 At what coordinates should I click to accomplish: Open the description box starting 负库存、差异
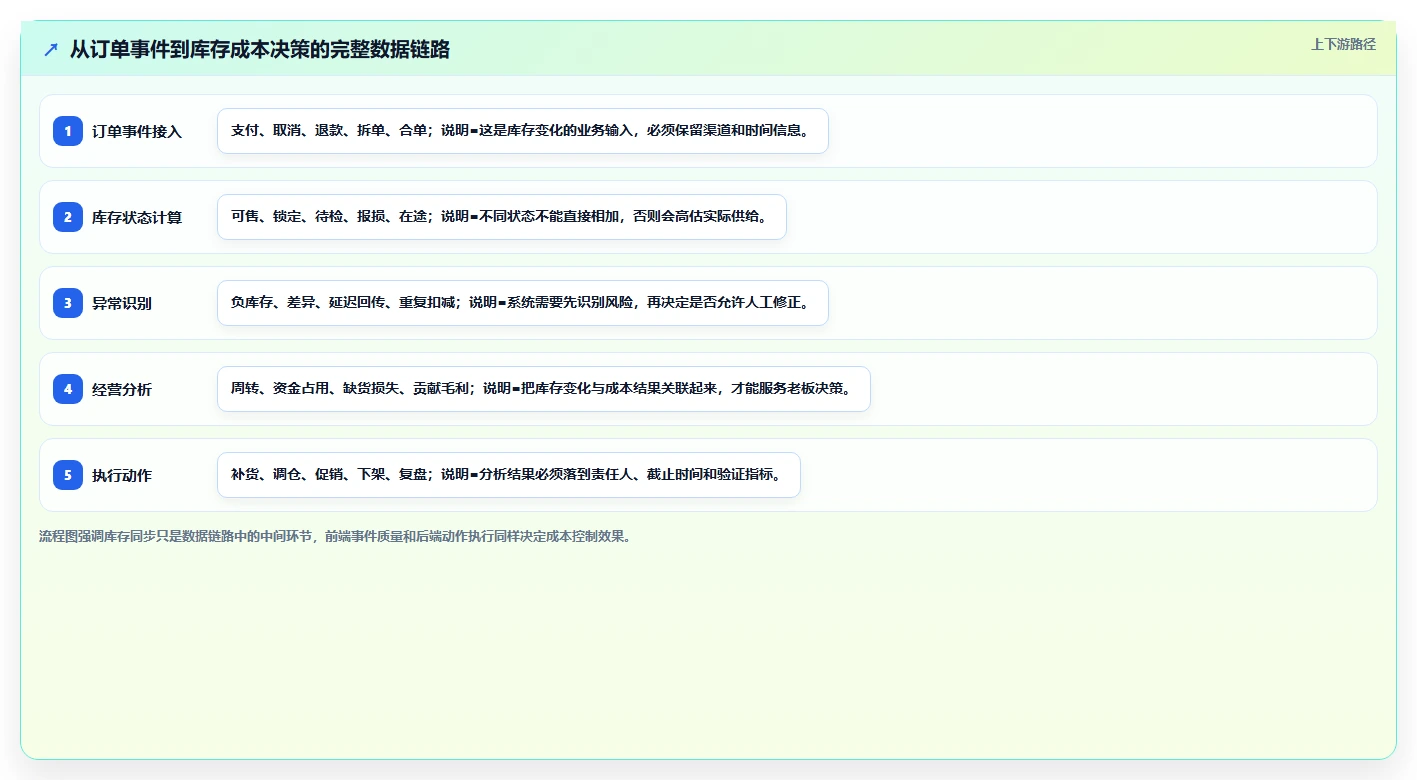click(523, 303)
